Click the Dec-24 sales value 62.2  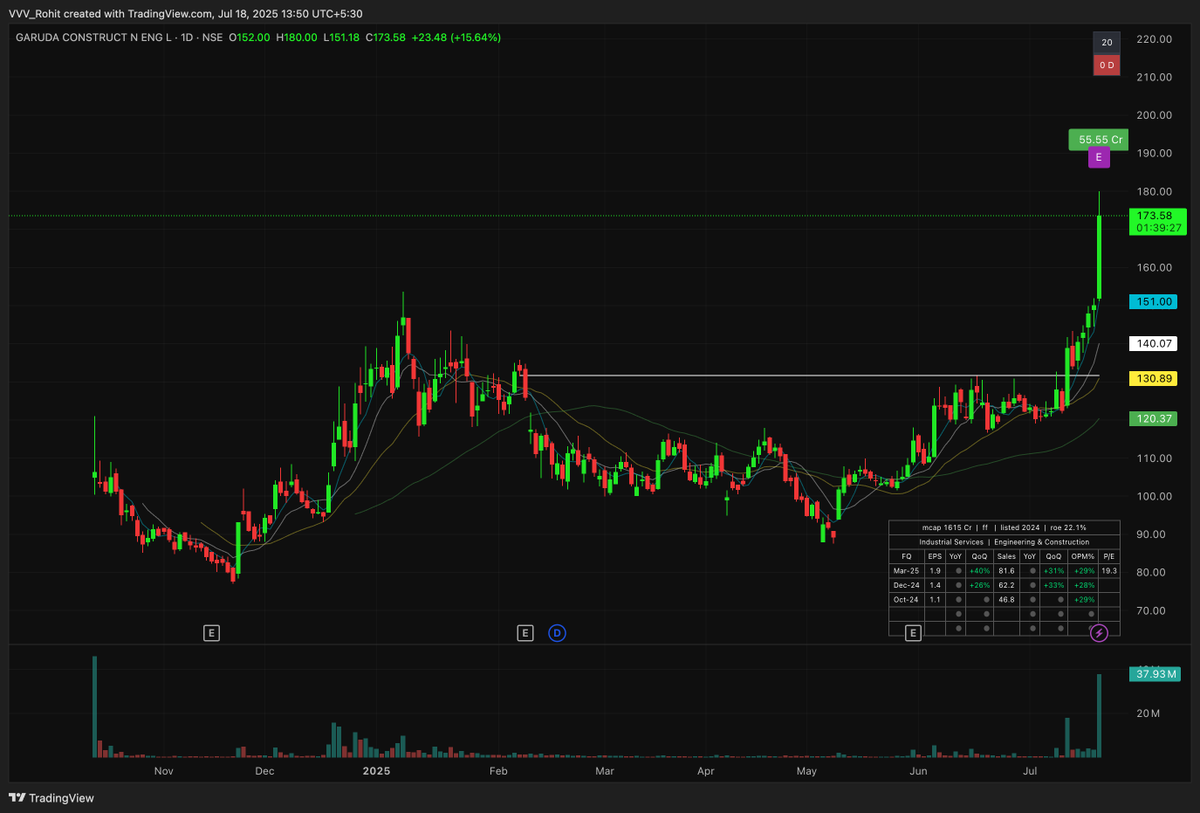(1006, 584)
